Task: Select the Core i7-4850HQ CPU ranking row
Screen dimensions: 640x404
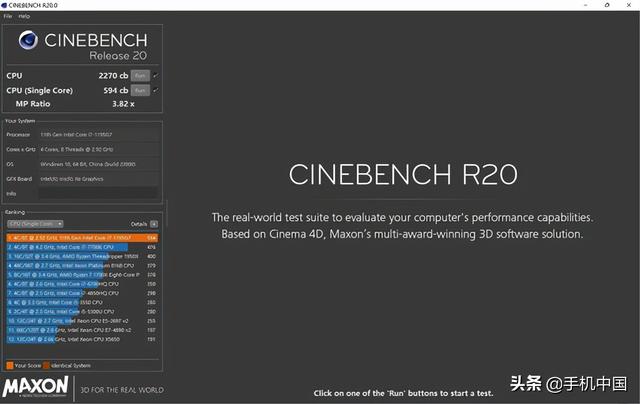Action: pos(82,293)
